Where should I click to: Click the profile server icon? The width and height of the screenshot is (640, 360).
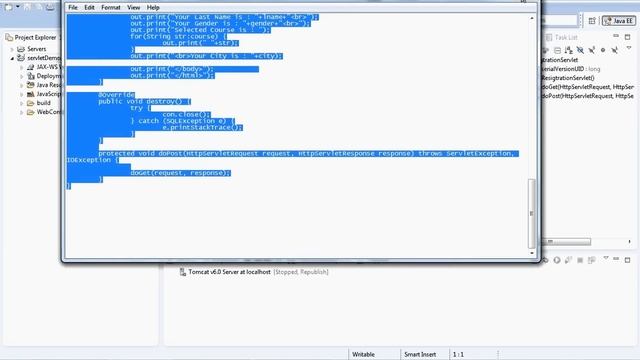568,260
